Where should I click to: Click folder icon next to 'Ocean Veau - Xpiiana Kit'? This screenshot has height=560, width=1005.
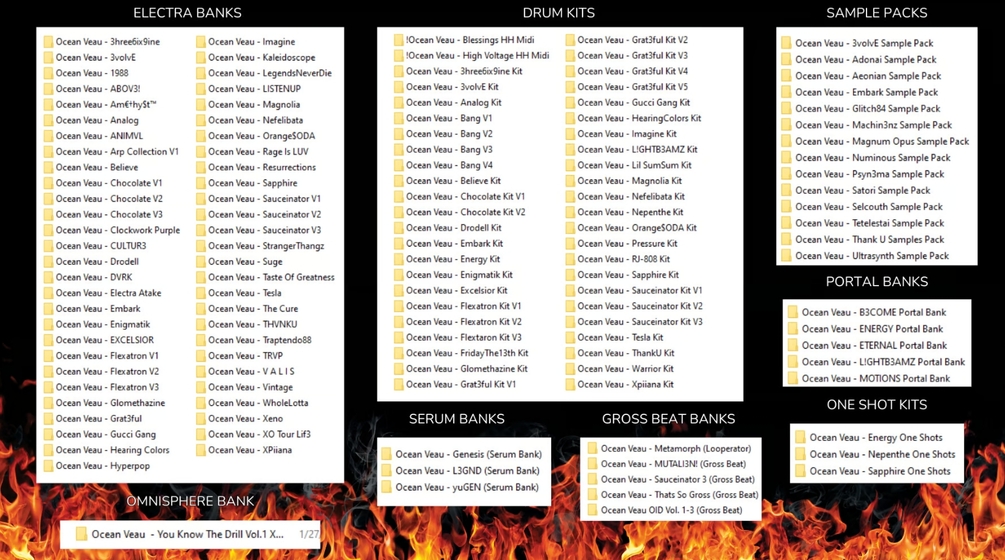(x=570, y=384)
